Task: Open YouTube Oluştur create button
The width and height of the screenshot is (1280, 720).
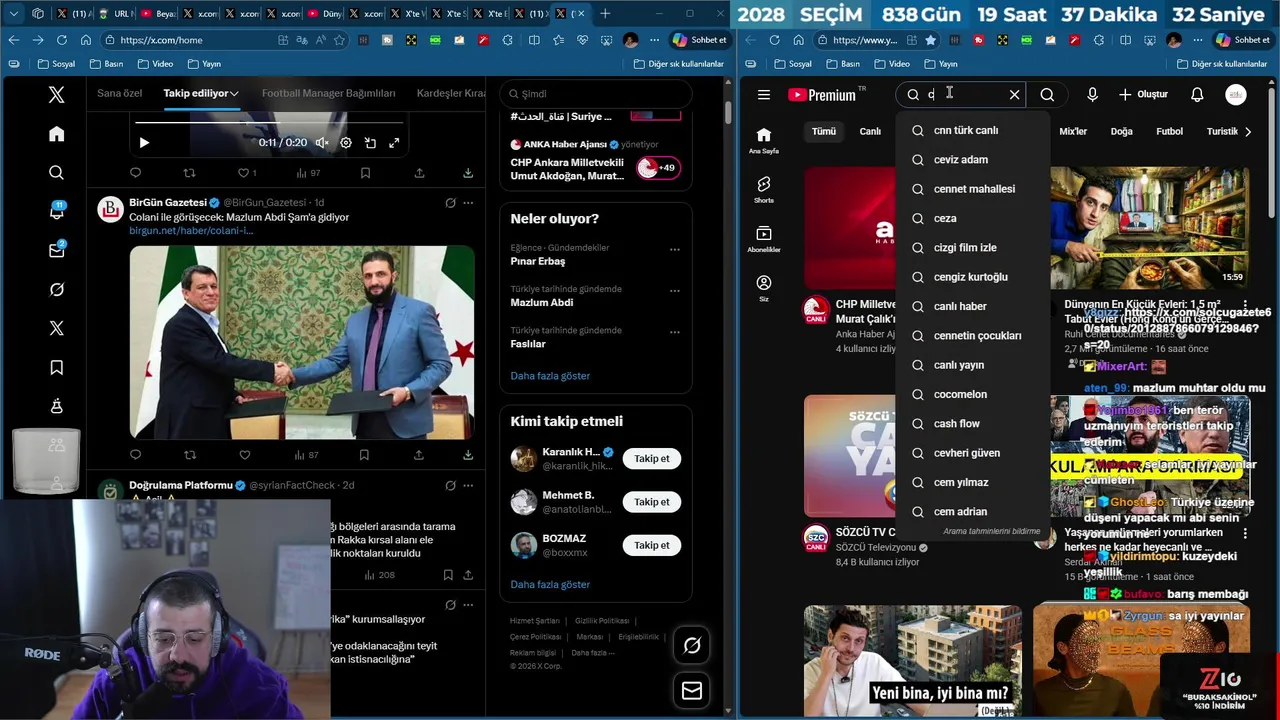Action: 1143,95
